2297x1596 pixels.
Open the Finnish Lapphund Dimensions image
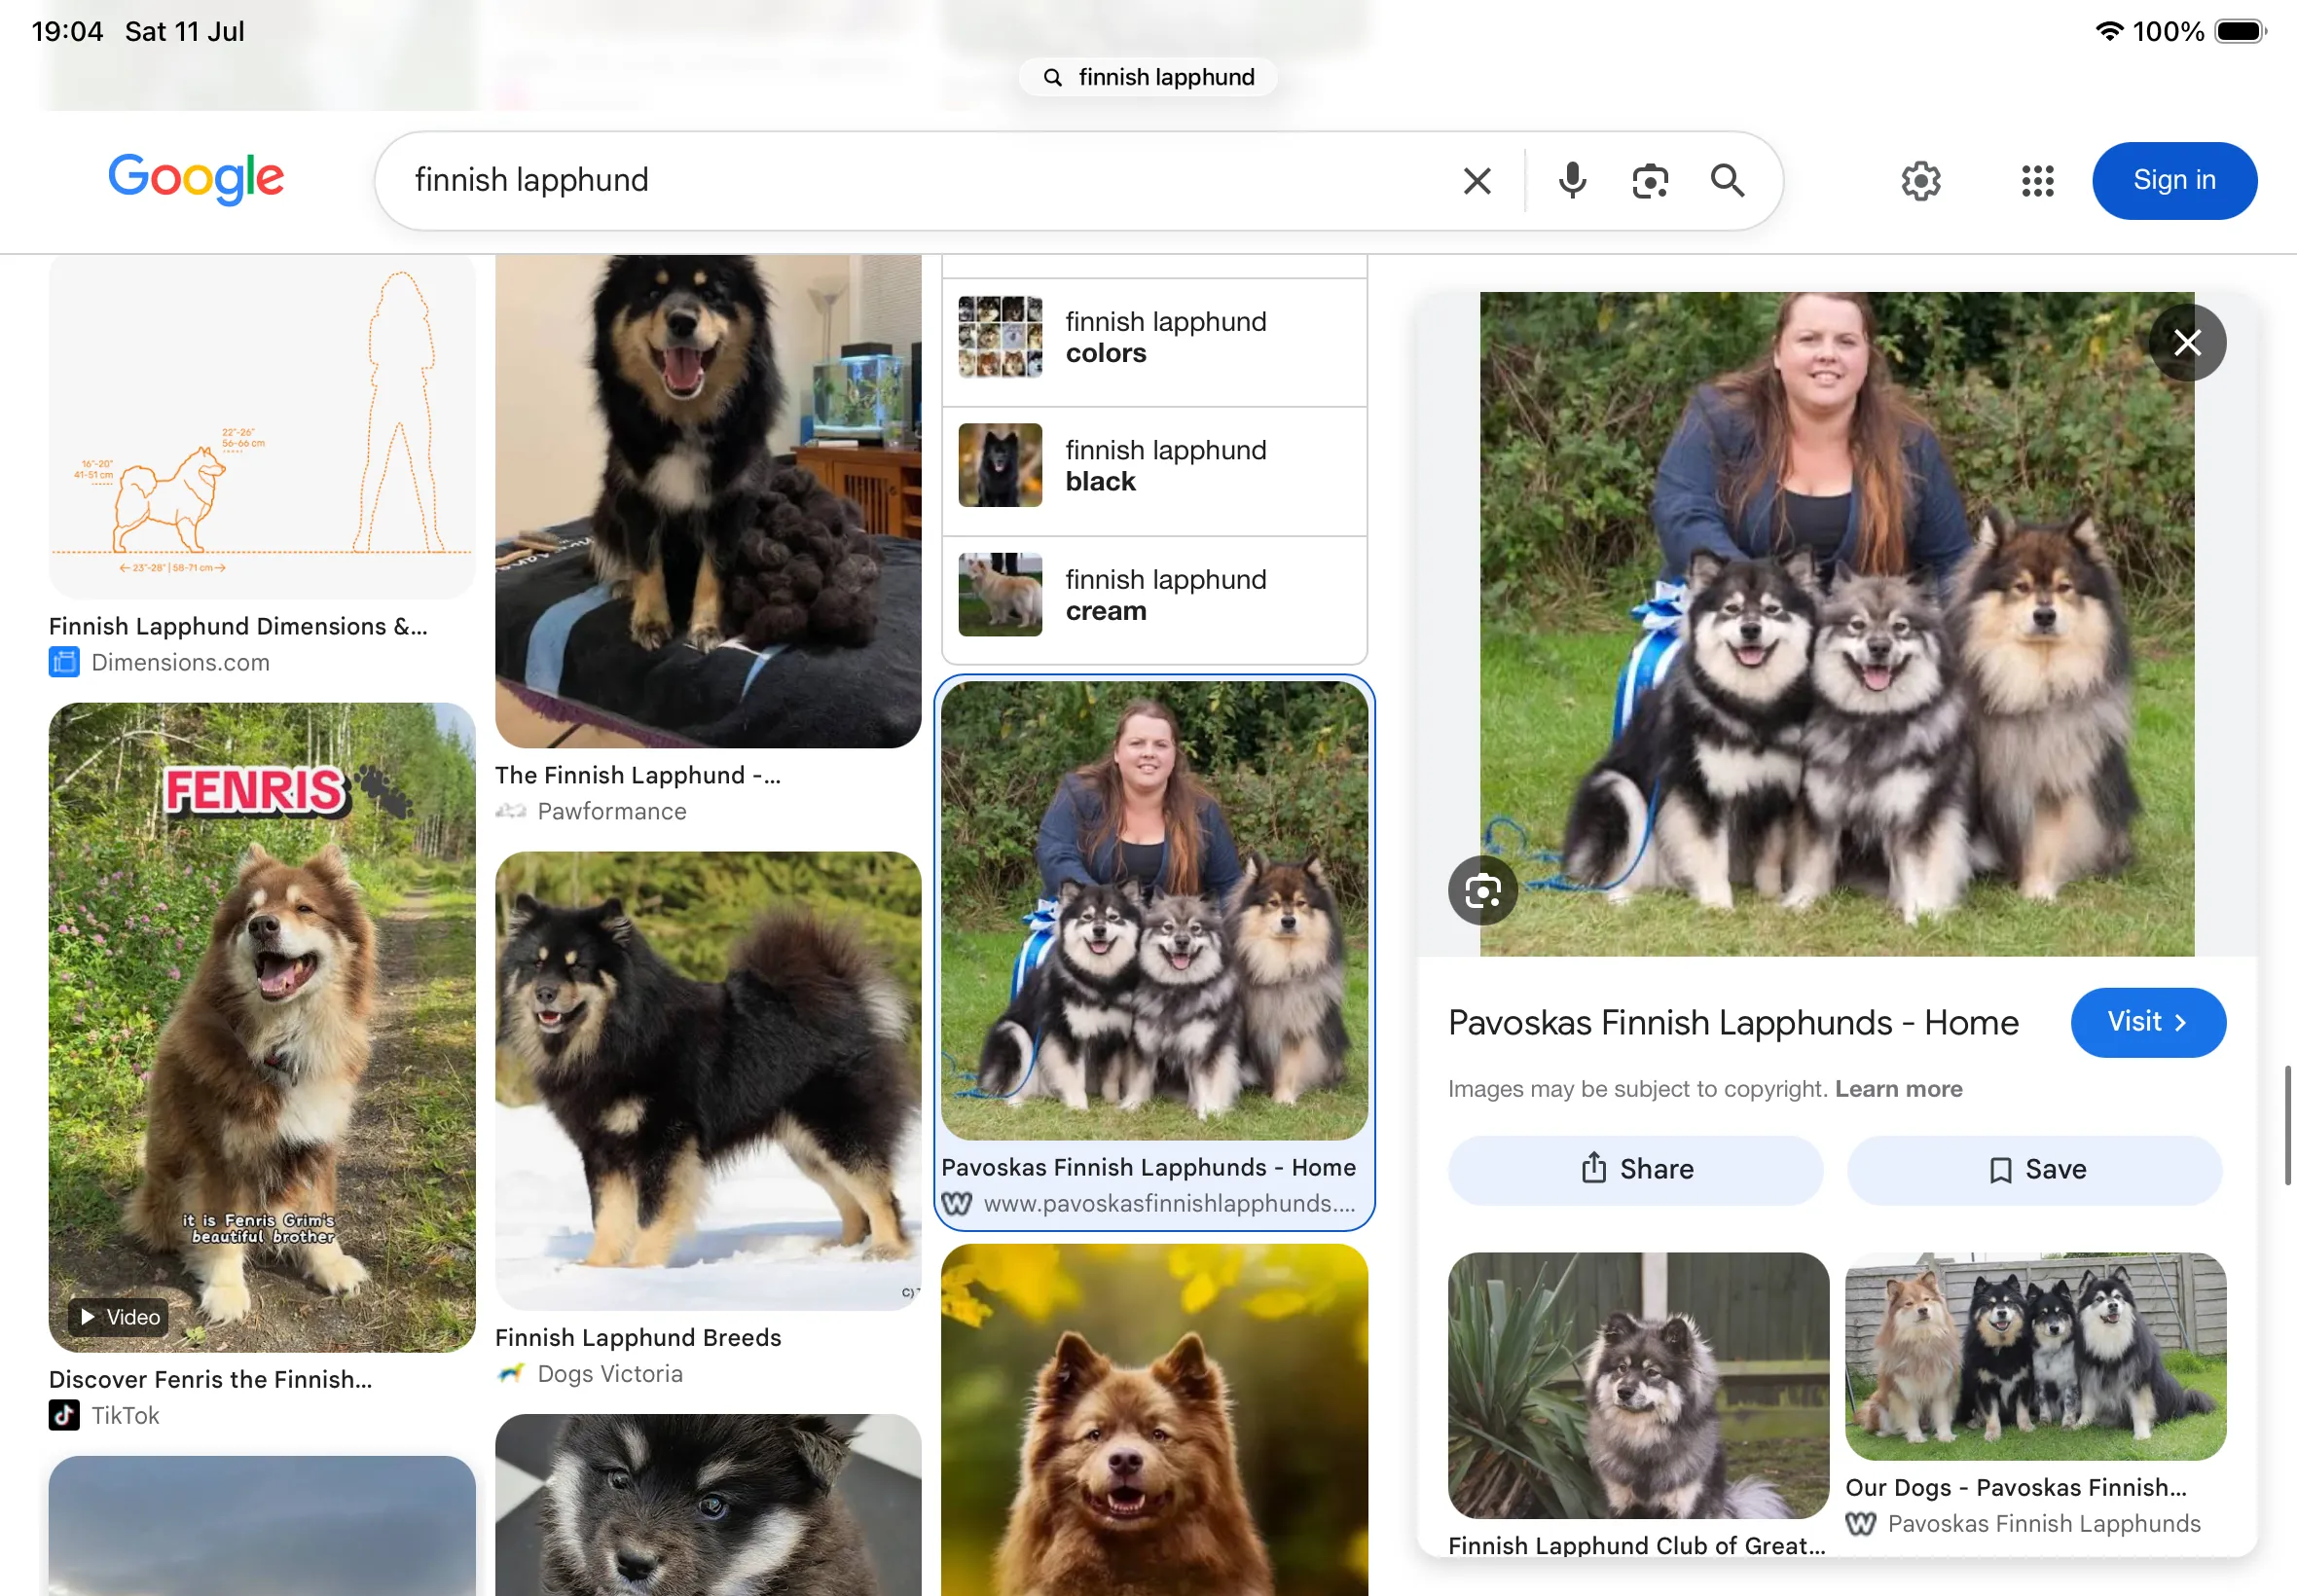[262, 426]
